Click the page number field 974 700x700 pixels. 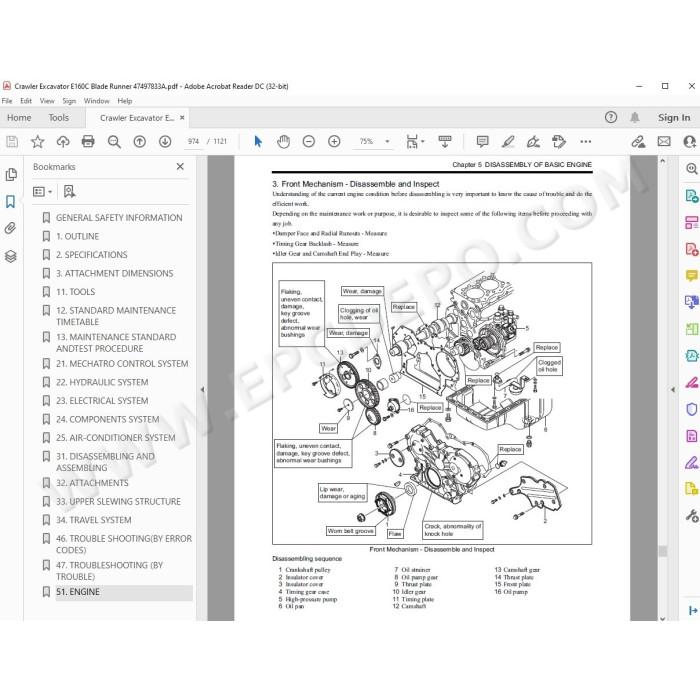click(193, 142)
